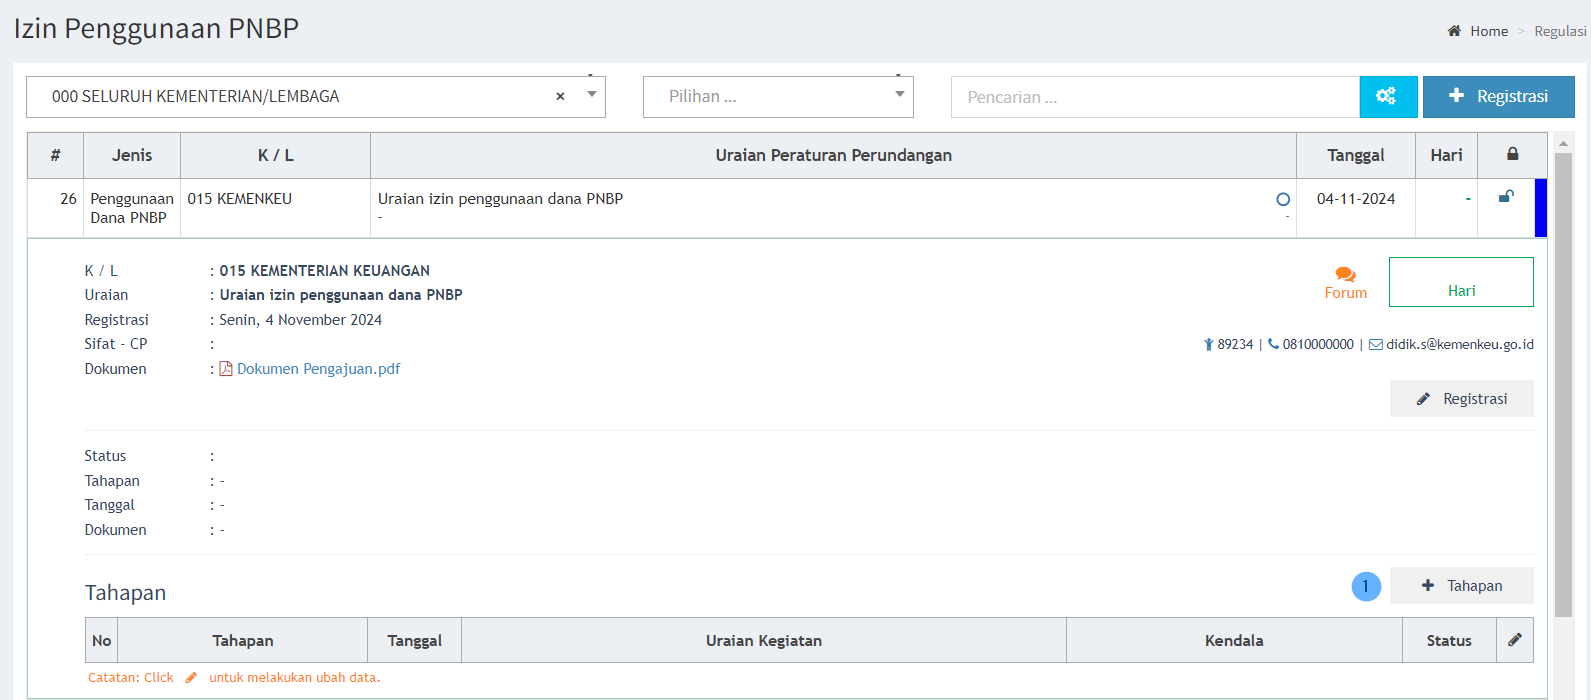This screenshot has width=1591, height=700.
Task: Open the Forum chat icon
Action: point(1345,275)
